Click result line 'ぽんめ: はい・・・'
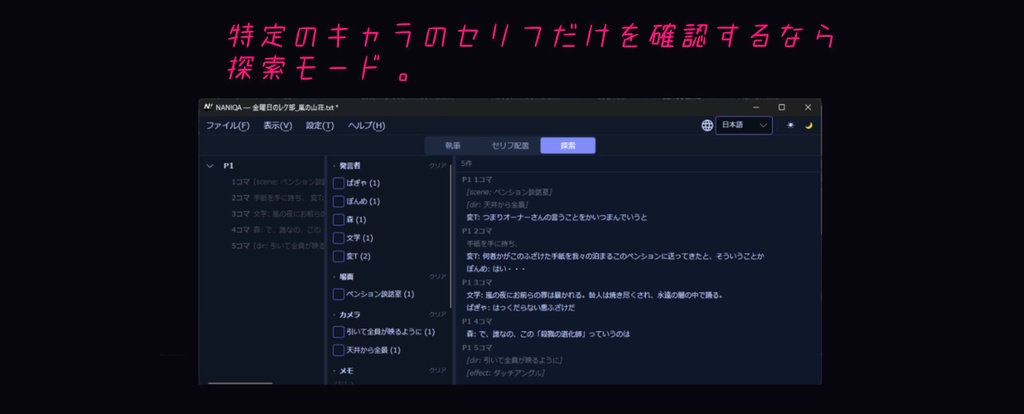1024x414 pixels. click(496, 268)
